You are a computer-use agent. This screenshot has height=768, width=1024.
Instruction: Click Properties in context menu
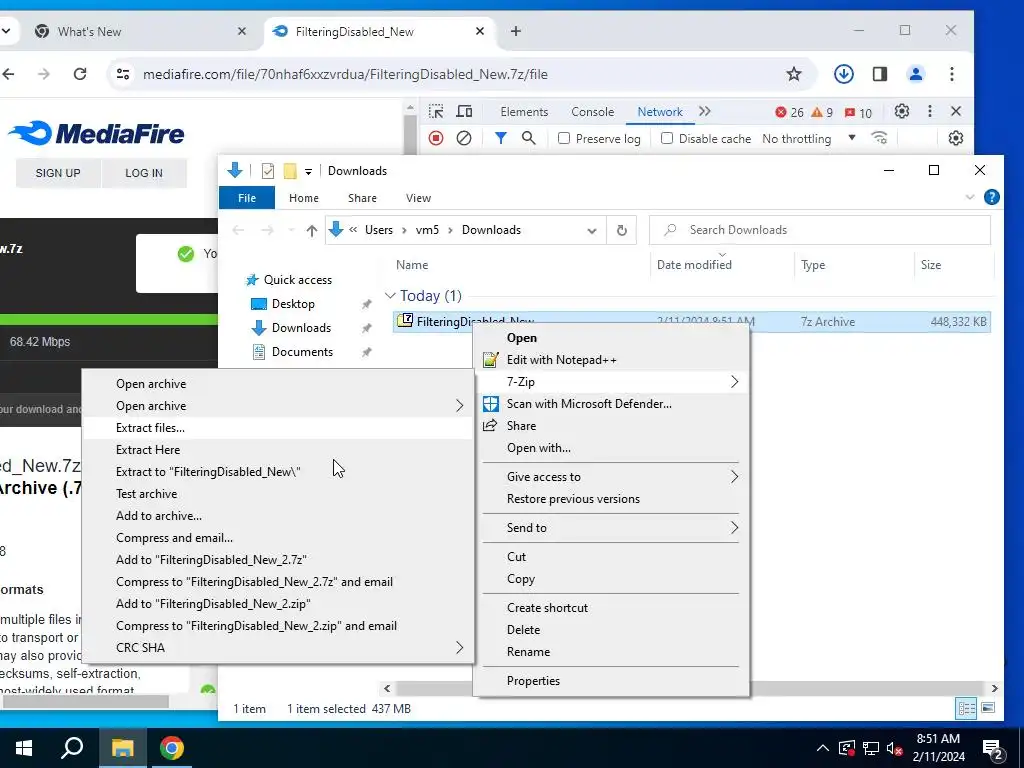click(x=611, y=680)
